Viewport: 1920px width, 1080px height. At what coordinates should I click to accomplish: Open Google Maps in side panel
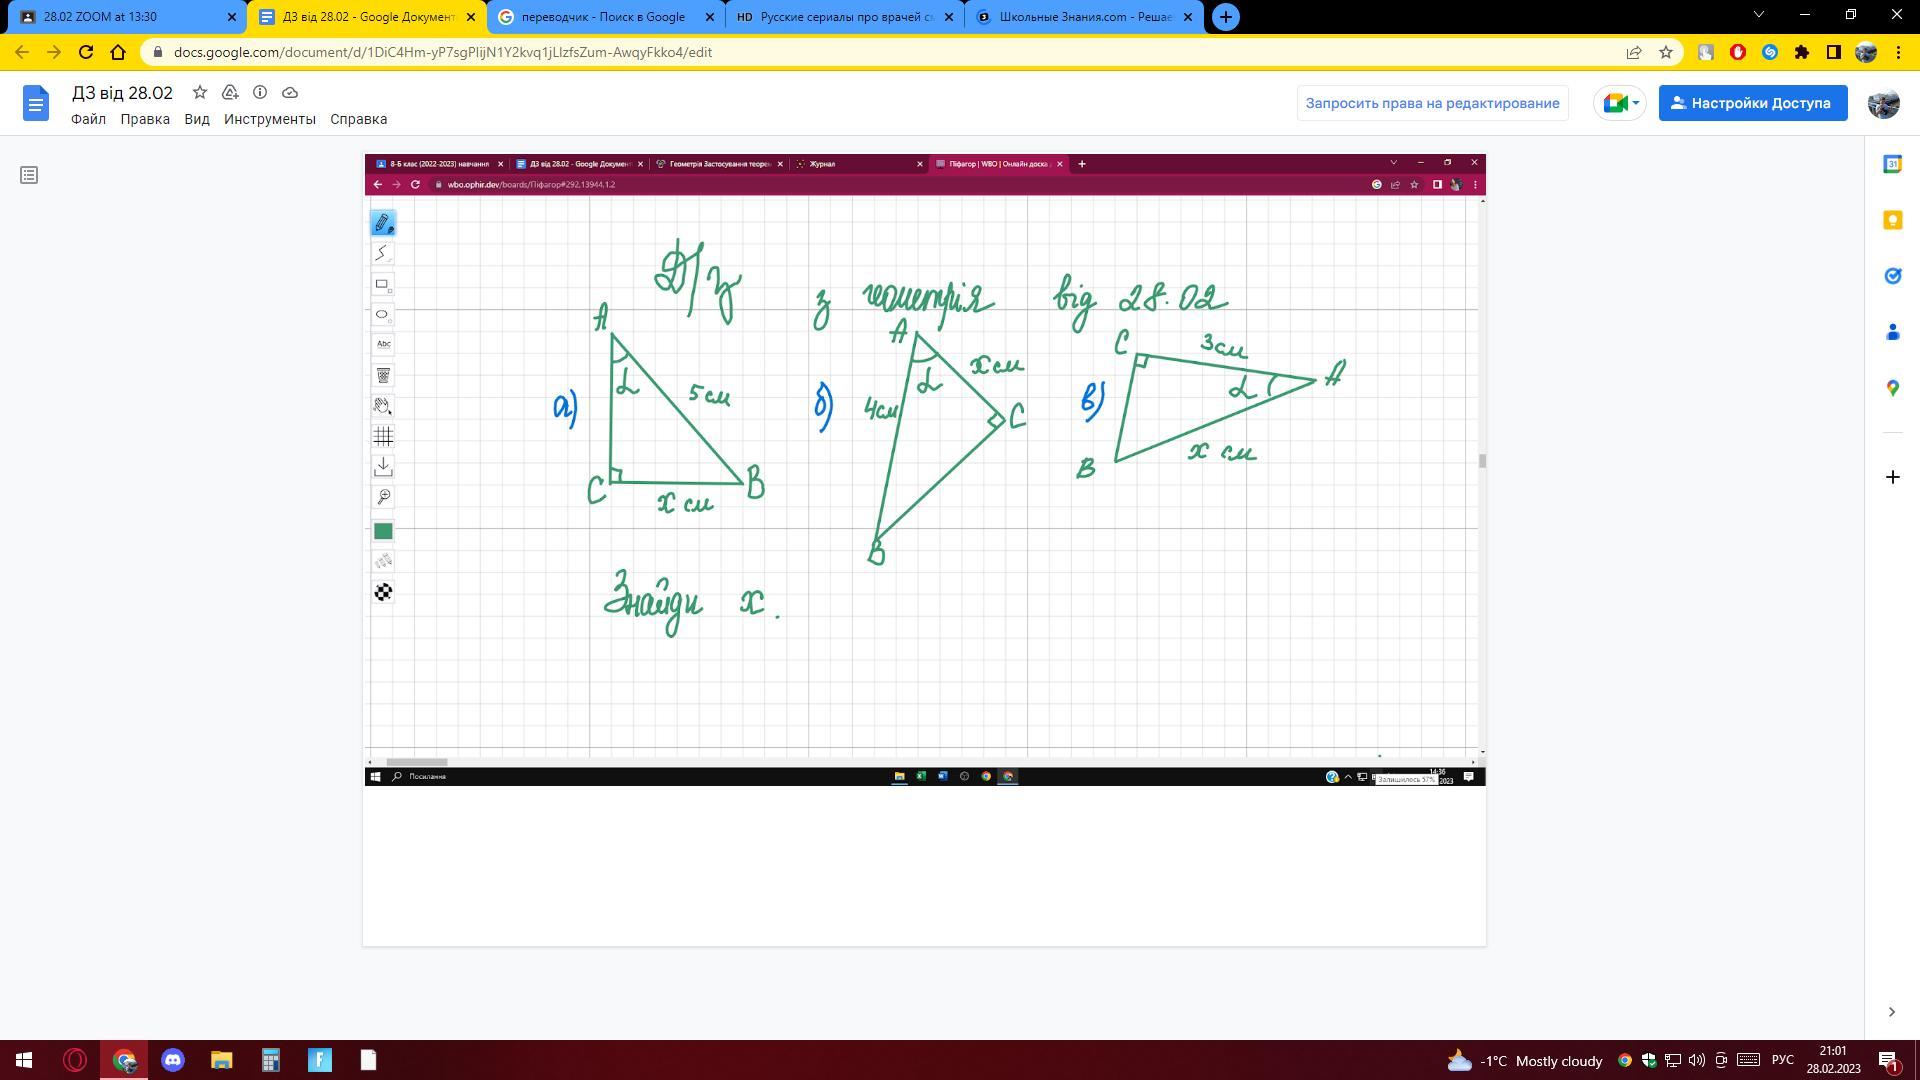click(1892, 388)
